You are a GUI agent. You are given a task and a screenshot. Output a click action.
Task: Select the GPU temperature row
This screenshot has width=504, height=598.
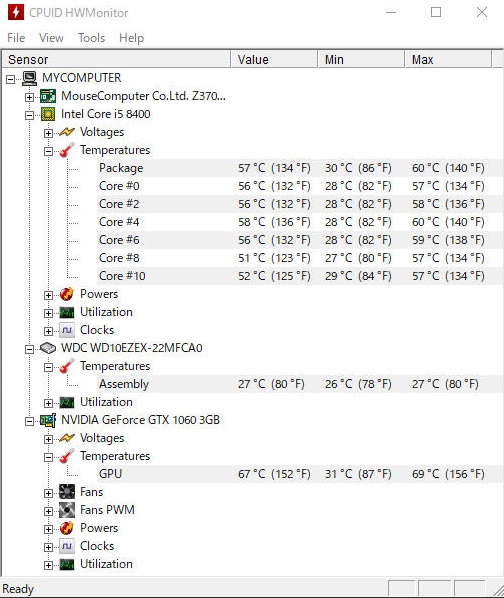300,474
